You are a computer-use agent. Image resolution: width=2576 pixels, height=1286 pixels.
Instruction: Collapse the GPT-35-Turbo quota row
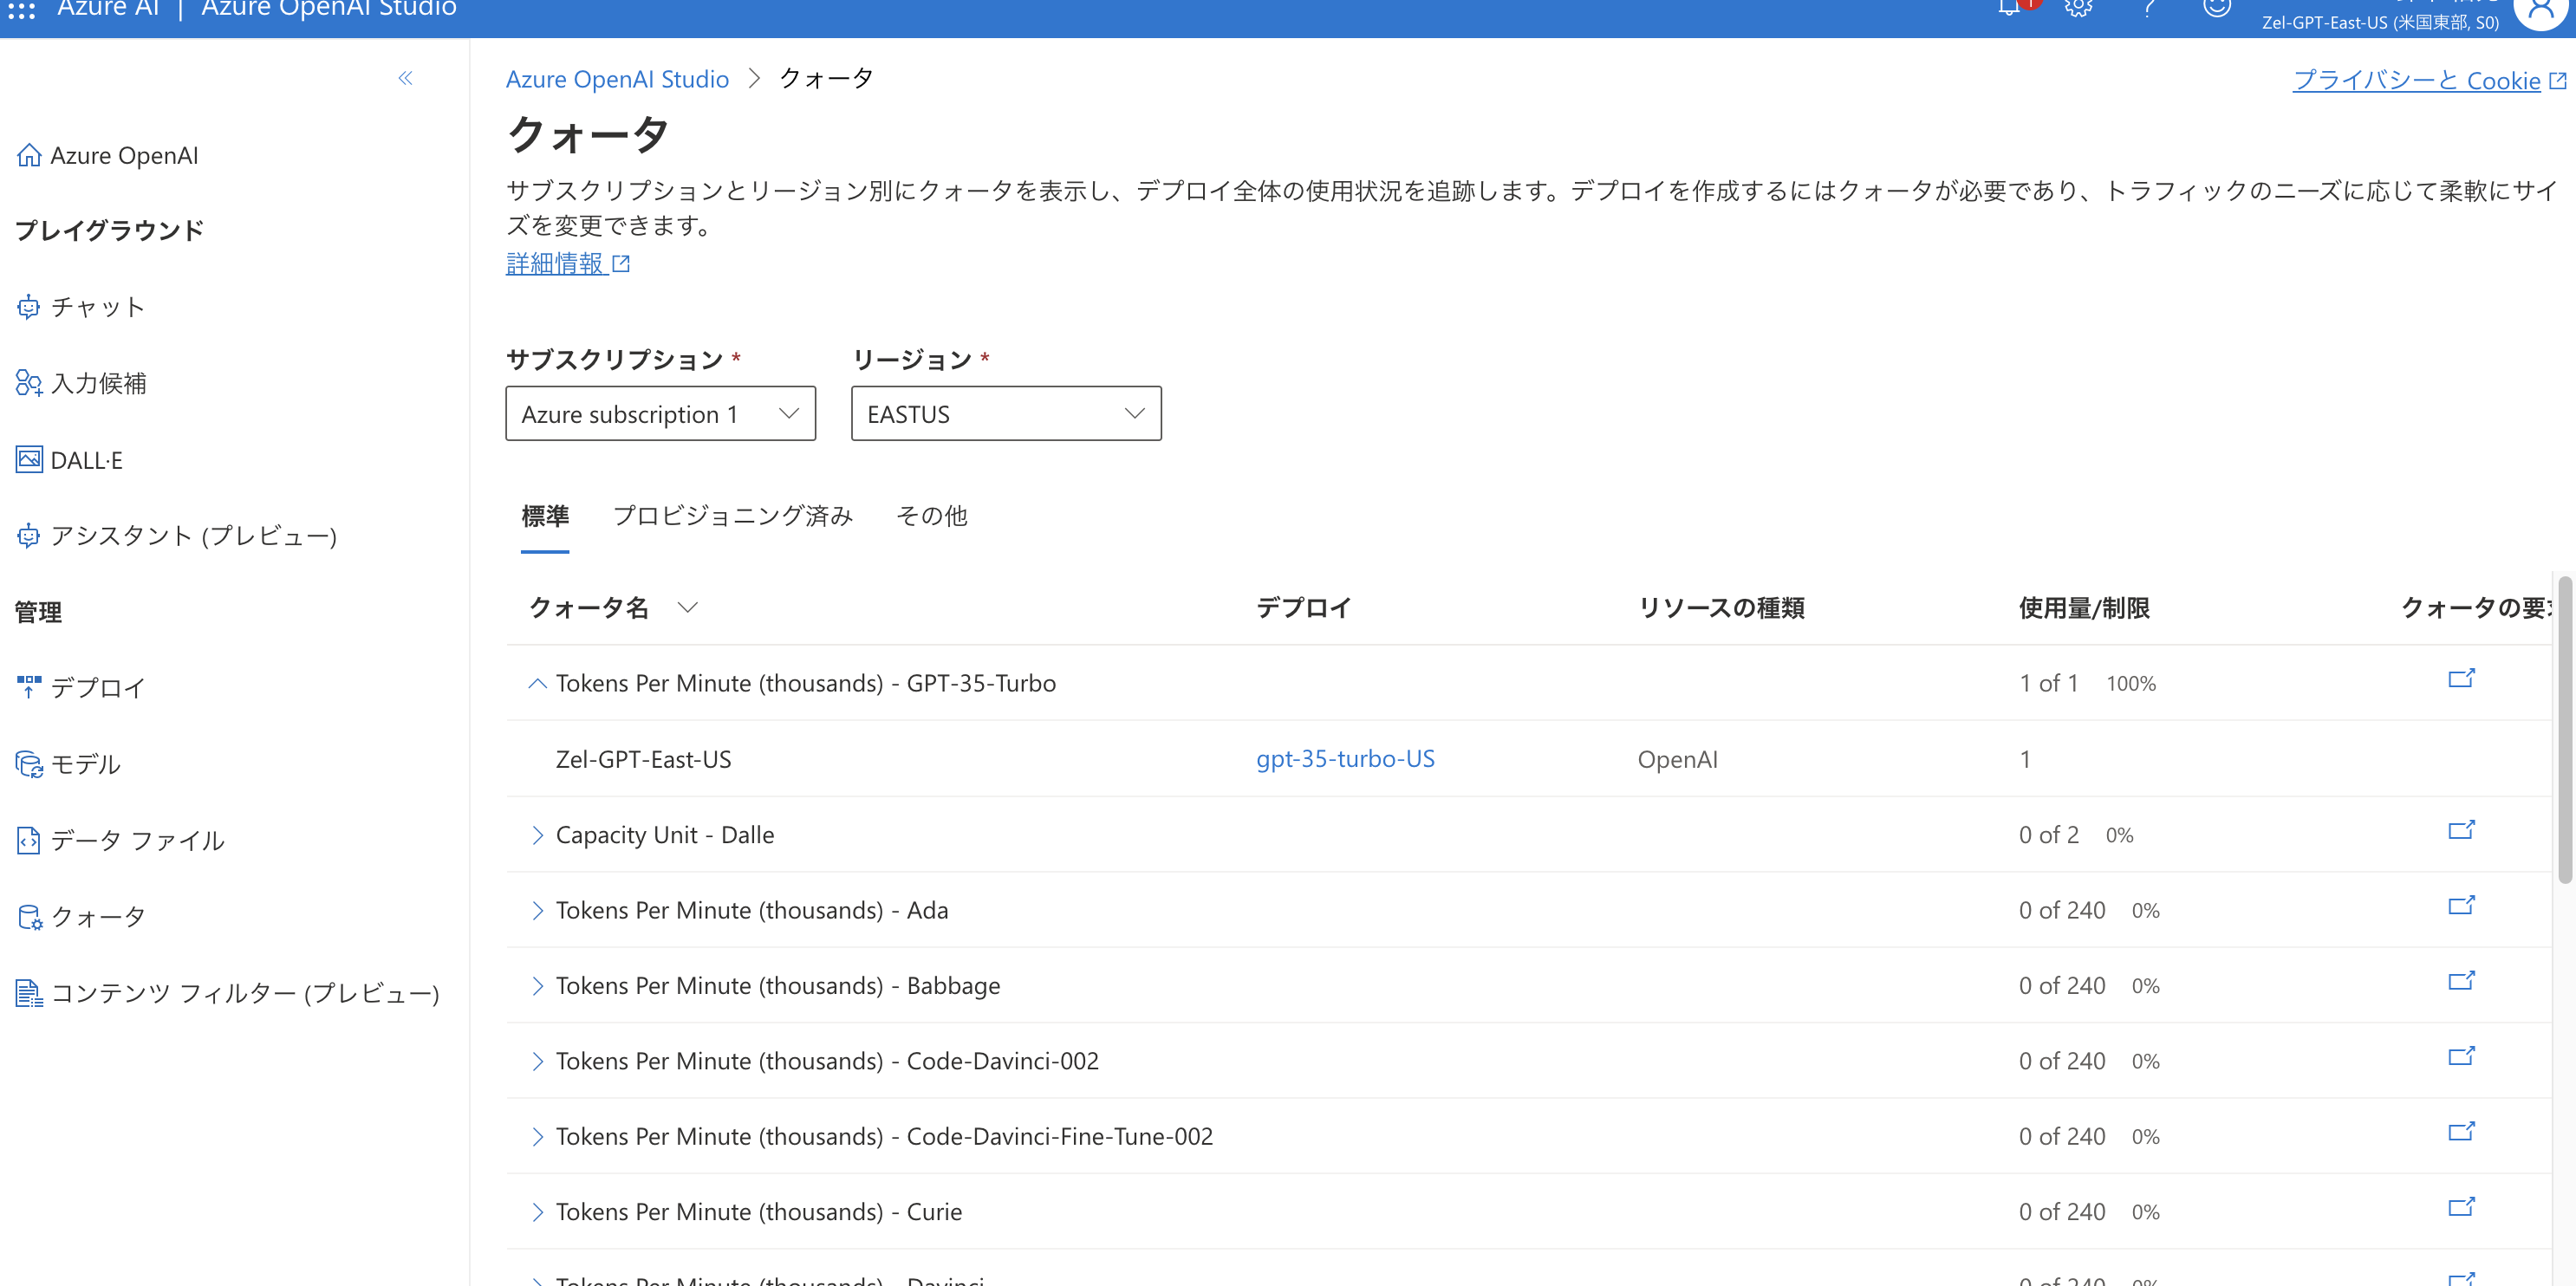[537, 683]
